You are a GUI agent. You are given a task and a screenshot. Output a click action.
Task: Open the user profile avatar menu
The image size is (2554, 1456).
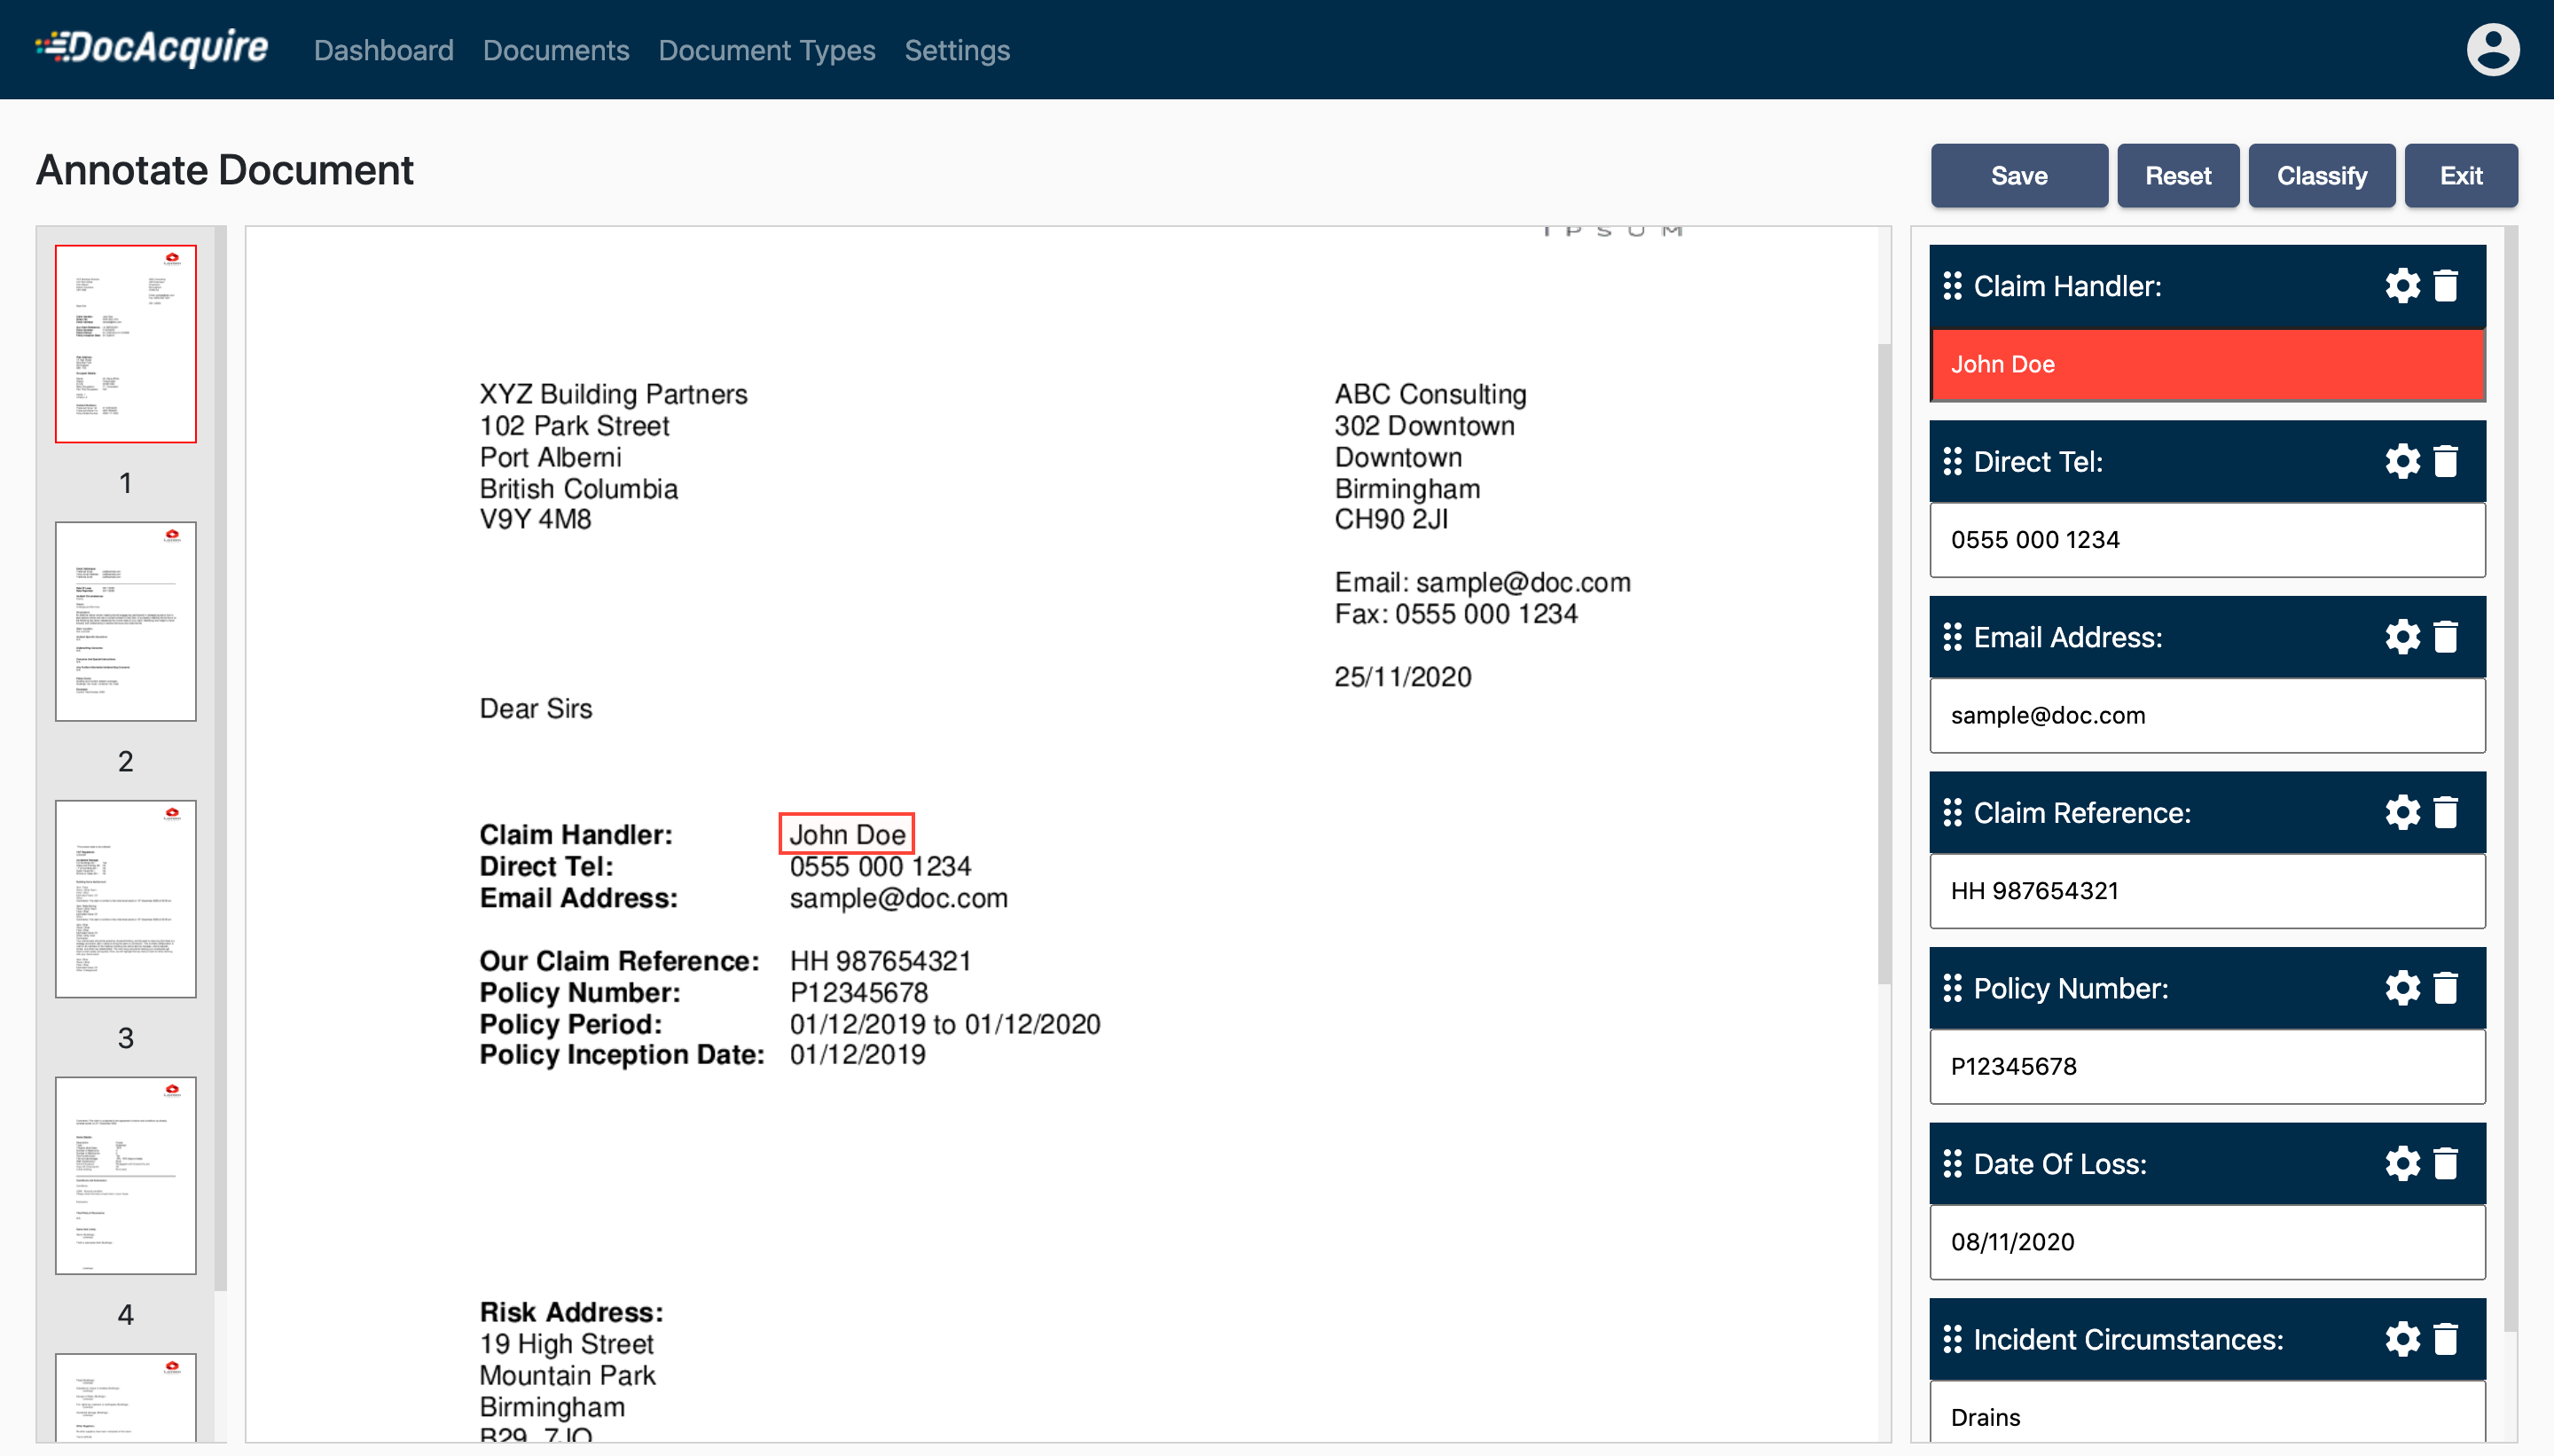pos(2492,50)
